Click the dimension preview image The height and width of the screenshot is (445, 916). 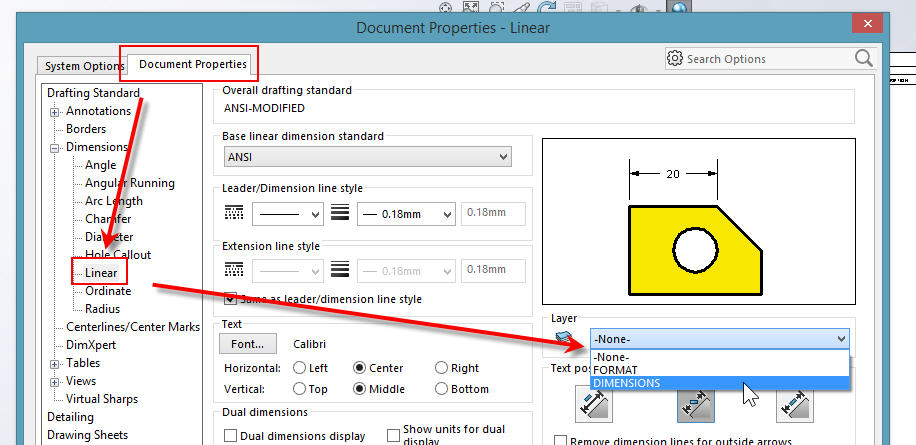[x=699, y=221]
